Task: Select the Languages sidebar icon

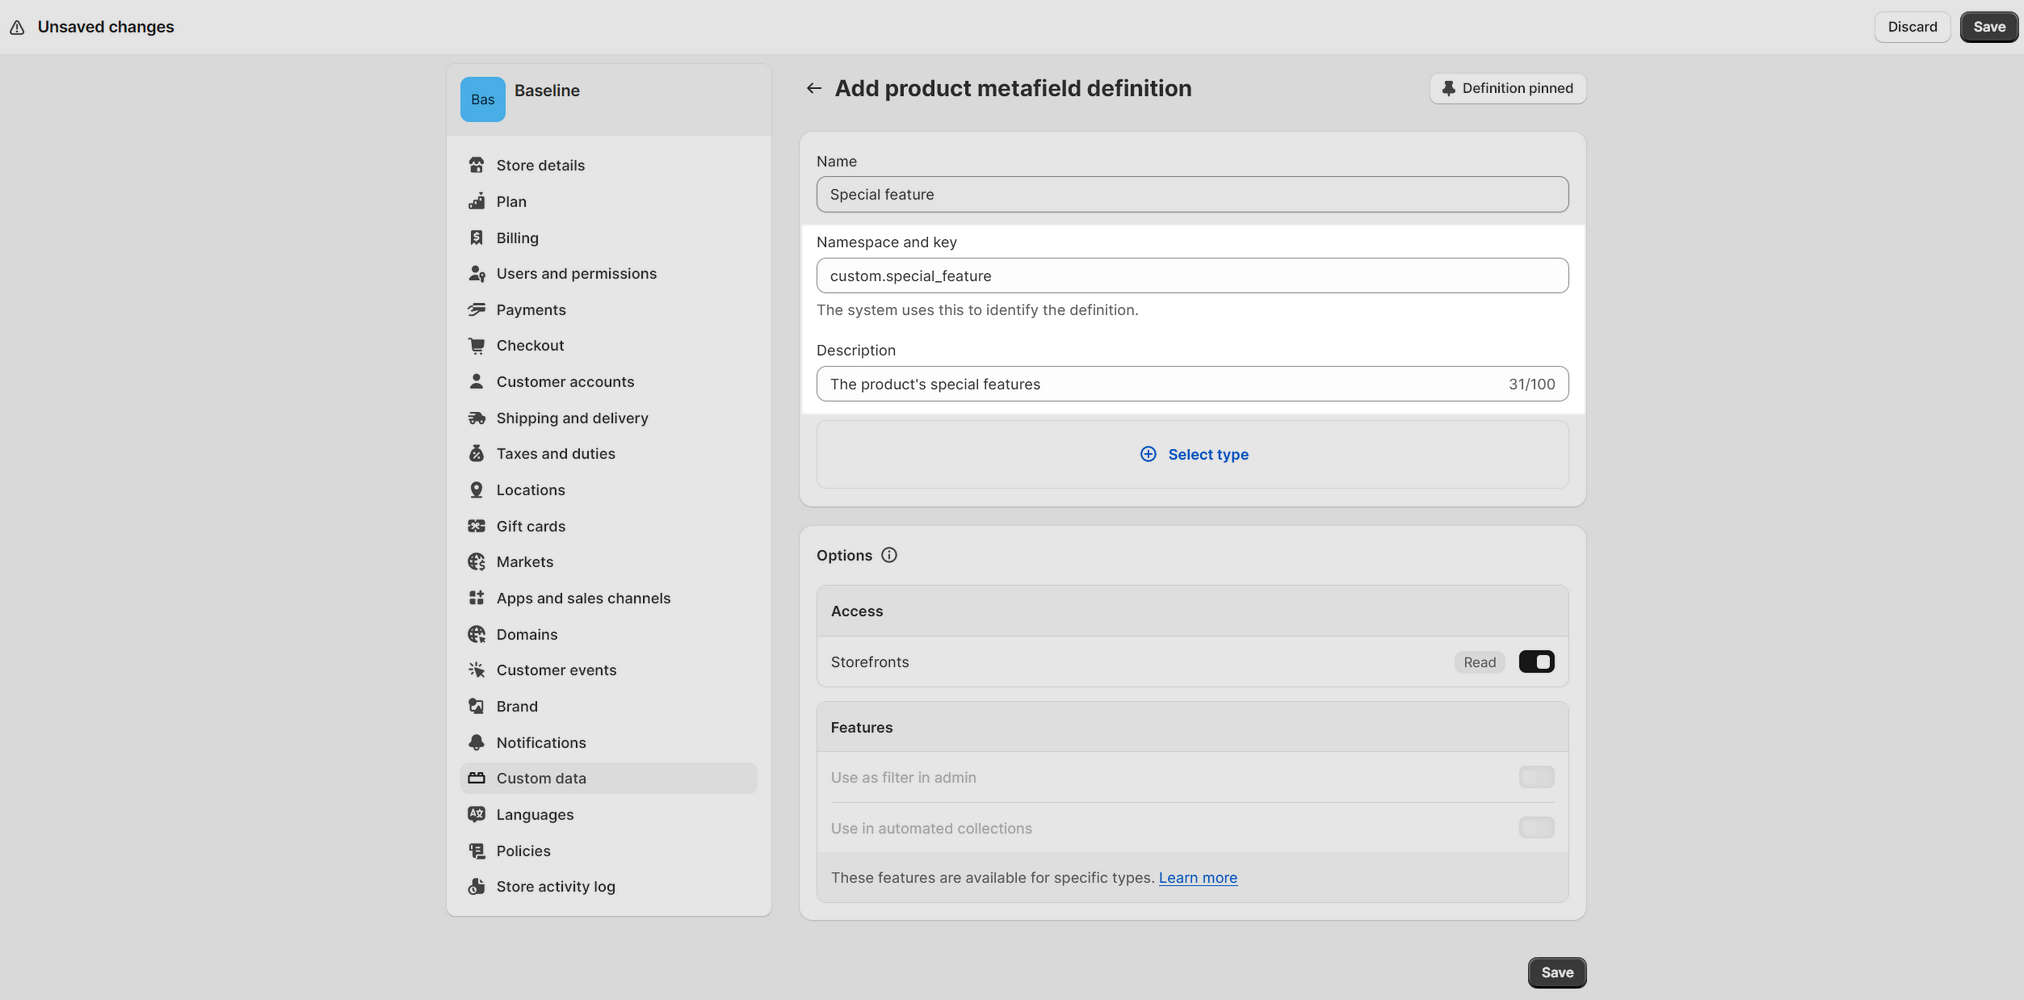Action: tap(477, 814)
